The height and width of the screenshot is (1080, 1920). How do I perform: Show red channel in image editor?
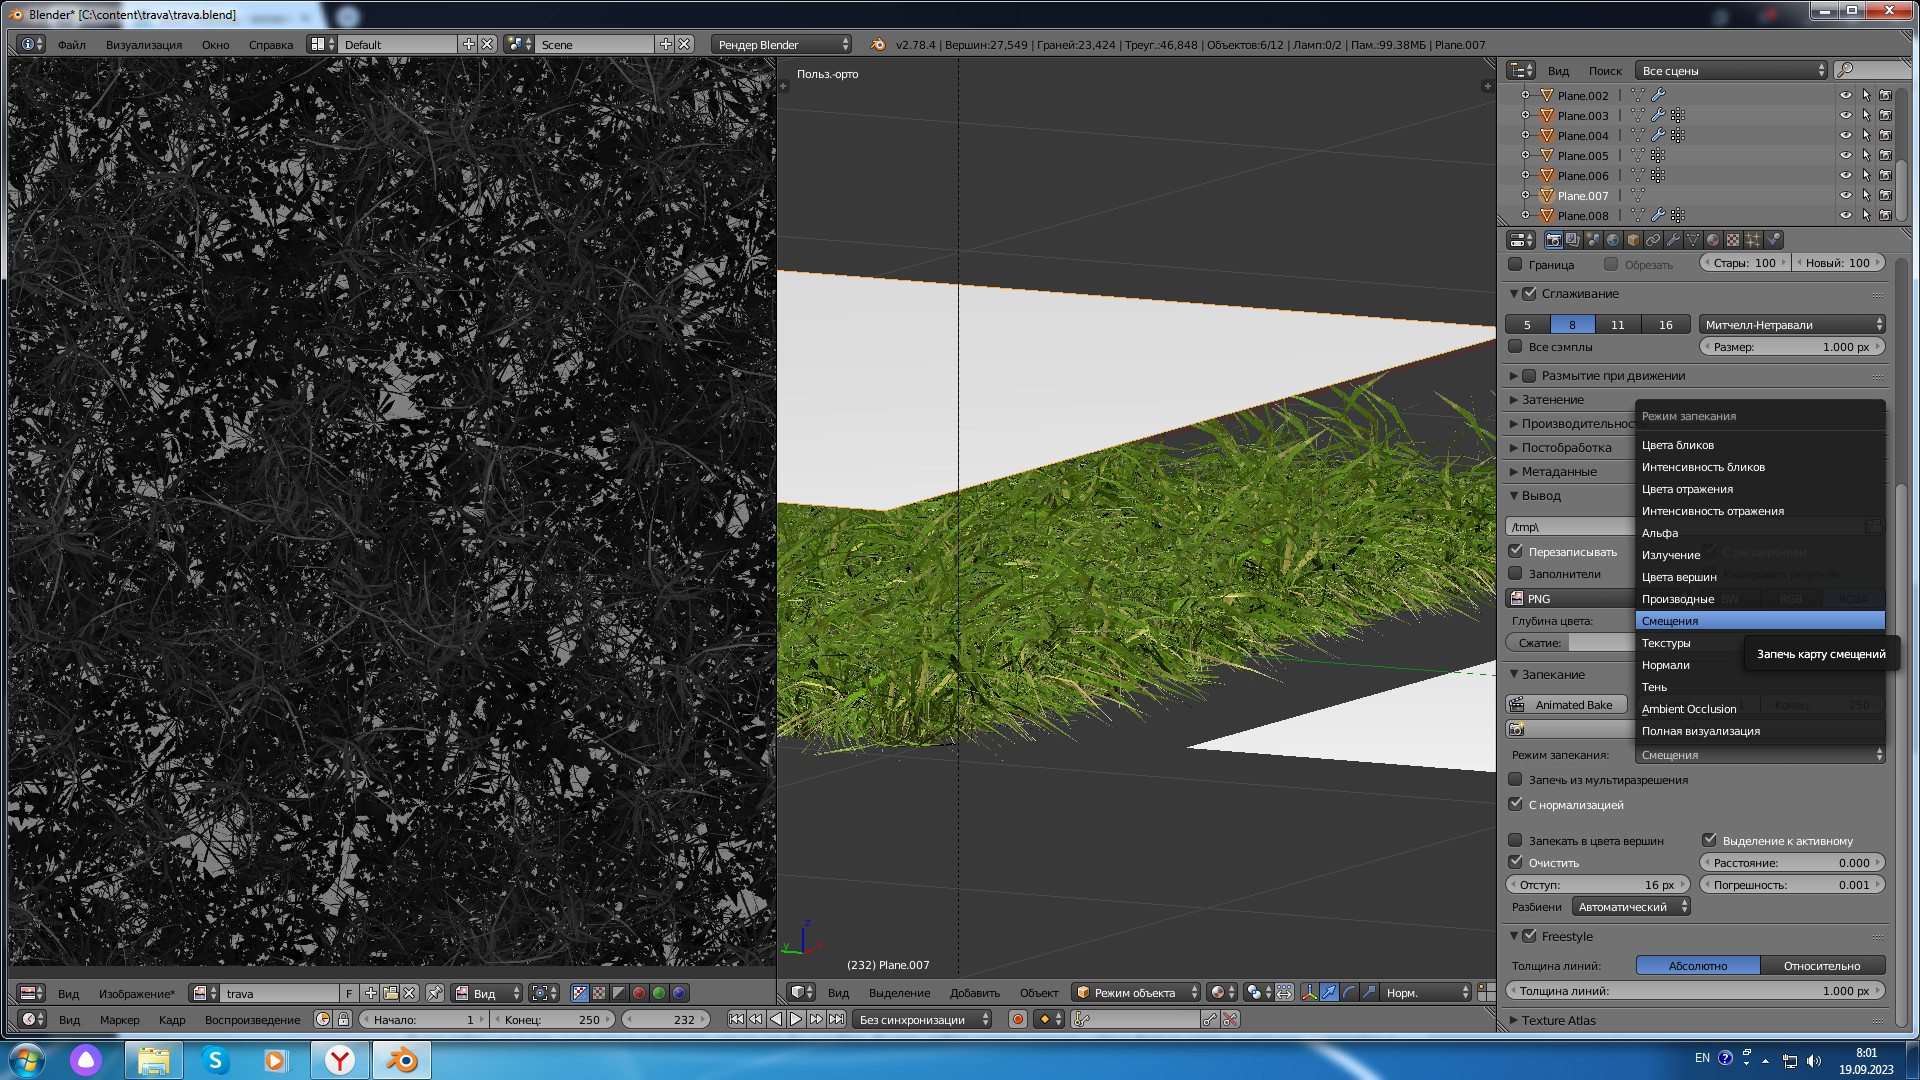coord(639,993)
